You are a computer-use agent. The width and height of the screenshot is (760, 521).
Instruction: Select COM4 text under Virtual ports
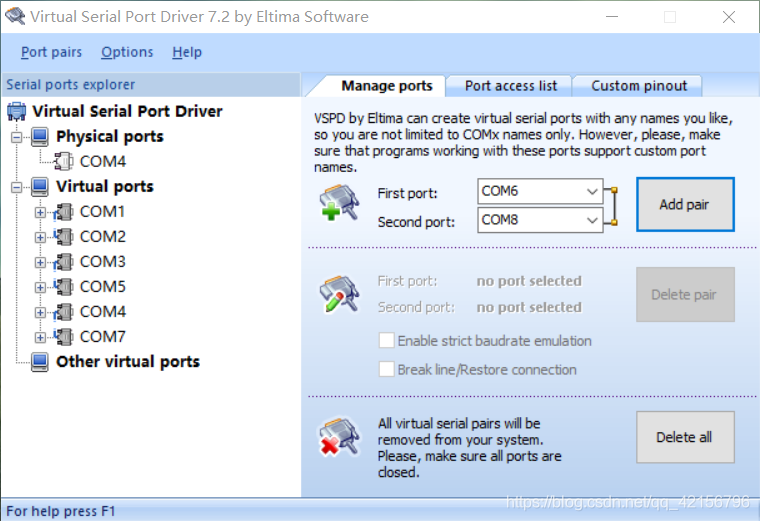point(103,312)
